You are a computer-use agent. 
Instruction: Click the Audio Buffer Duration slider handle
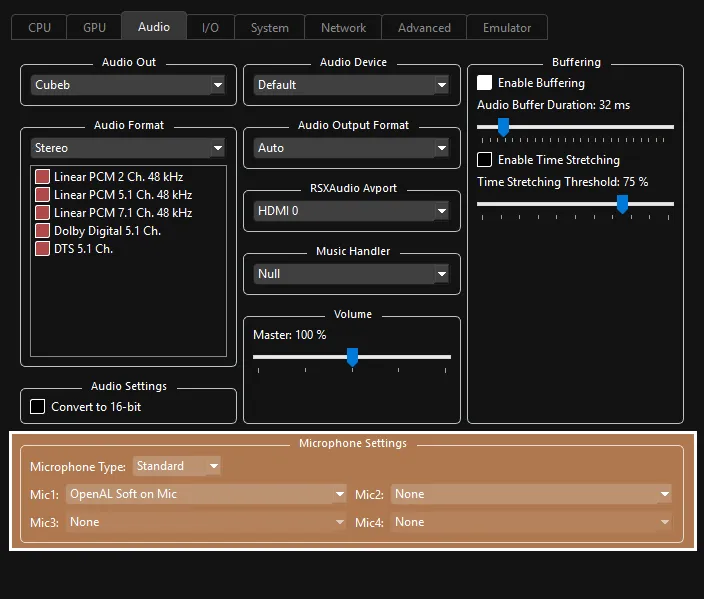click(503, 128)
